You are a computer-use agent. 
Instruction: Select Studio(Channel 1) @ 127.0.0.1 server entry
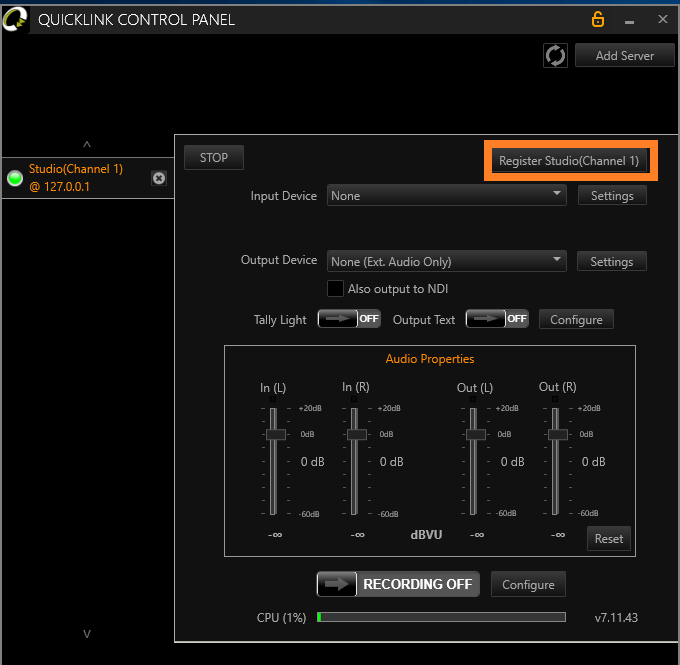click(88, 178)
